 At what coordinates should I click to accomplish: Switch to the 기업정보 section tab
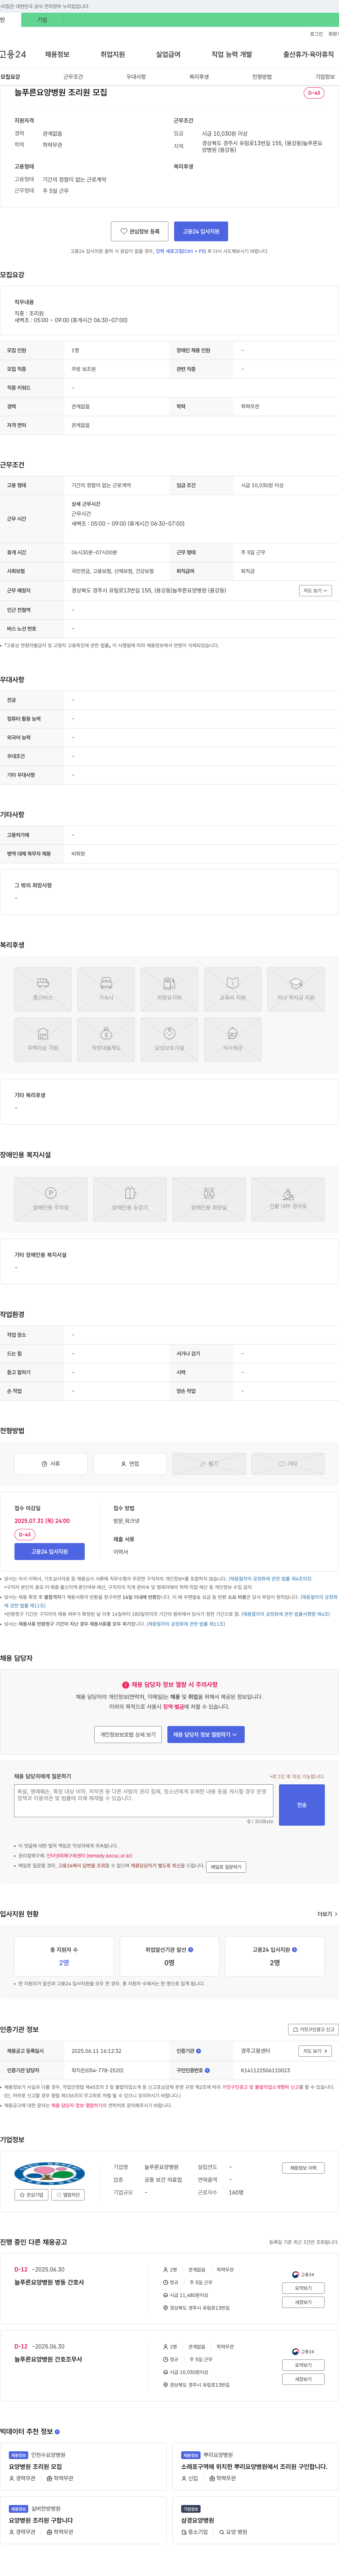325,77
